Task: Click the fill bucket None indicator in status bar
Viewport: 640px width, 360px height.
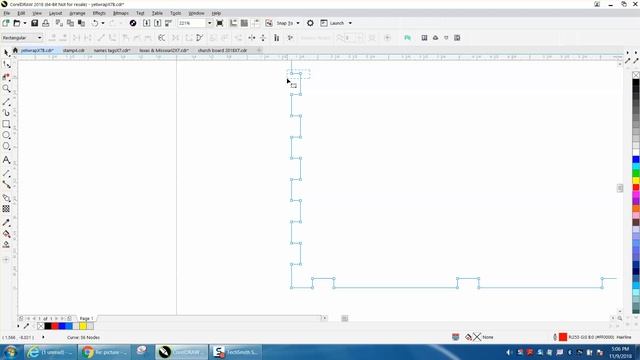Action: point(468,337)
